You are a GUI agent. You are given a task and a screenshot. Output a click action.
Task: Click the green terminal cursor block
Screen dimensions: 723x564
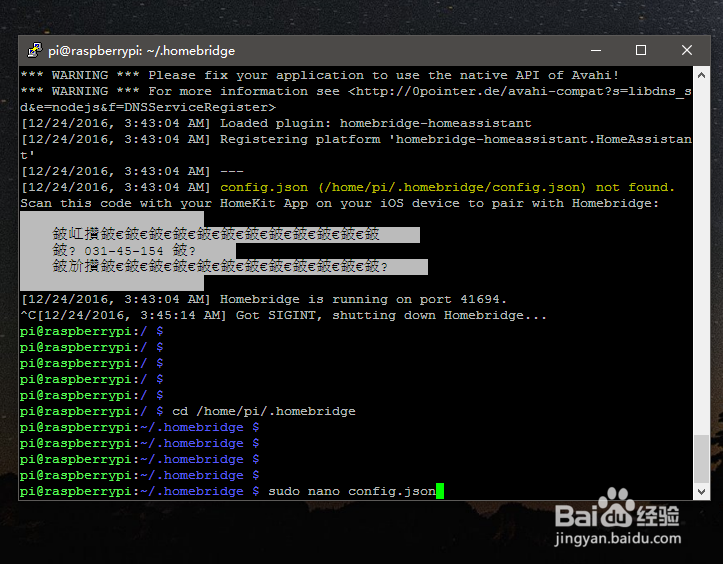tap(440, 491)
